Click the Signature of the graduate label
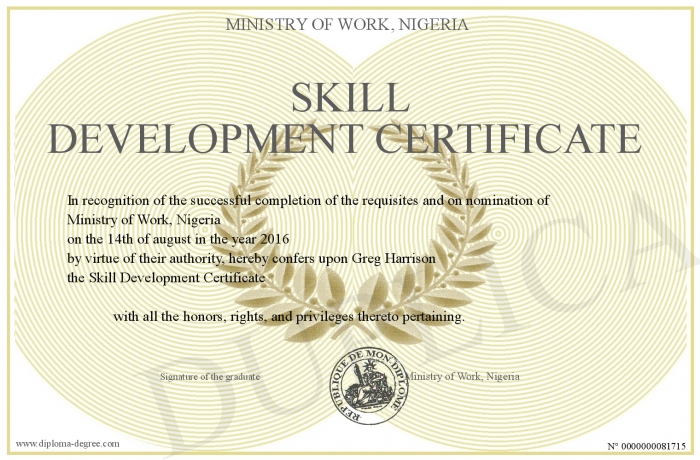 tap(210, 376)
